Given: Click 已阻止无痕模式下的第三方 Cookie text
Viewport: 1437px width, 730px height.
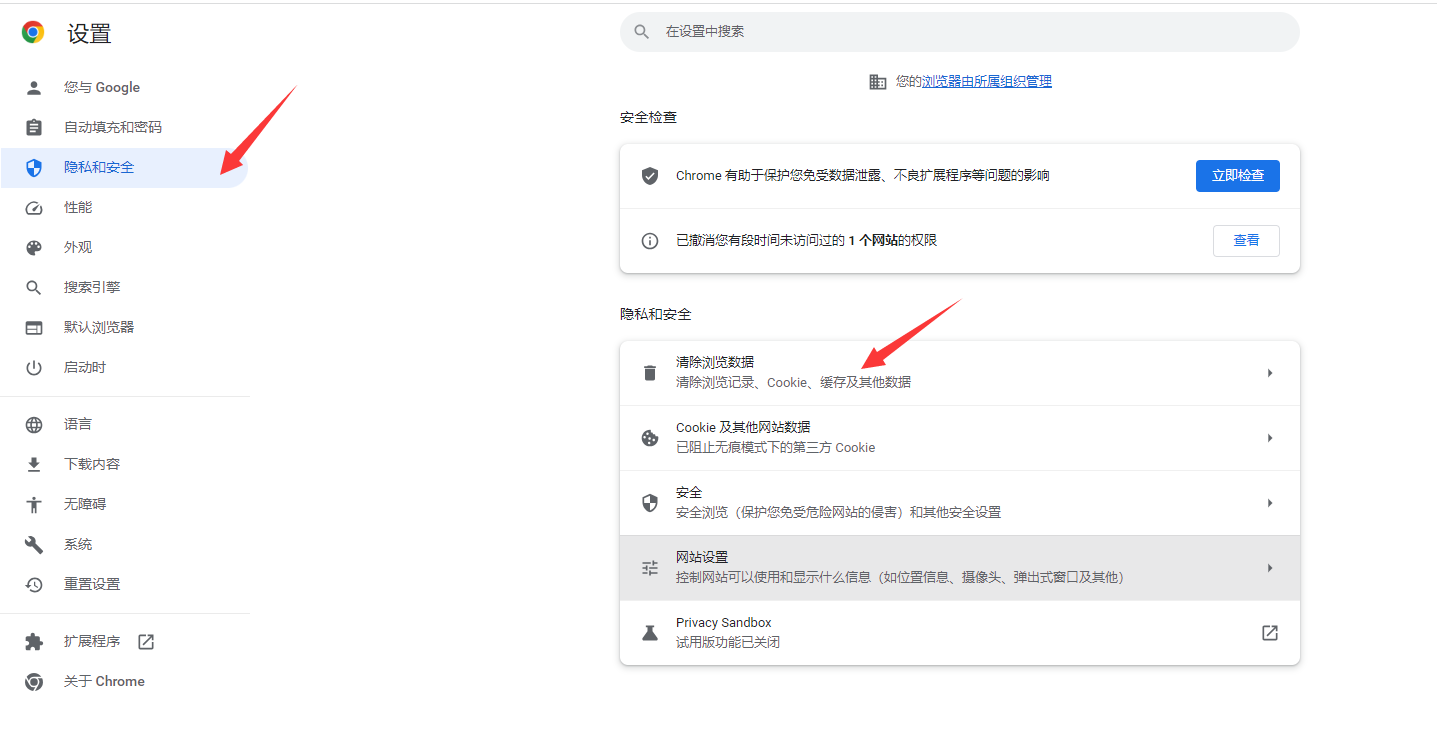Looking at the screenshot, I should pyautogui.click(x=775, y=447).
